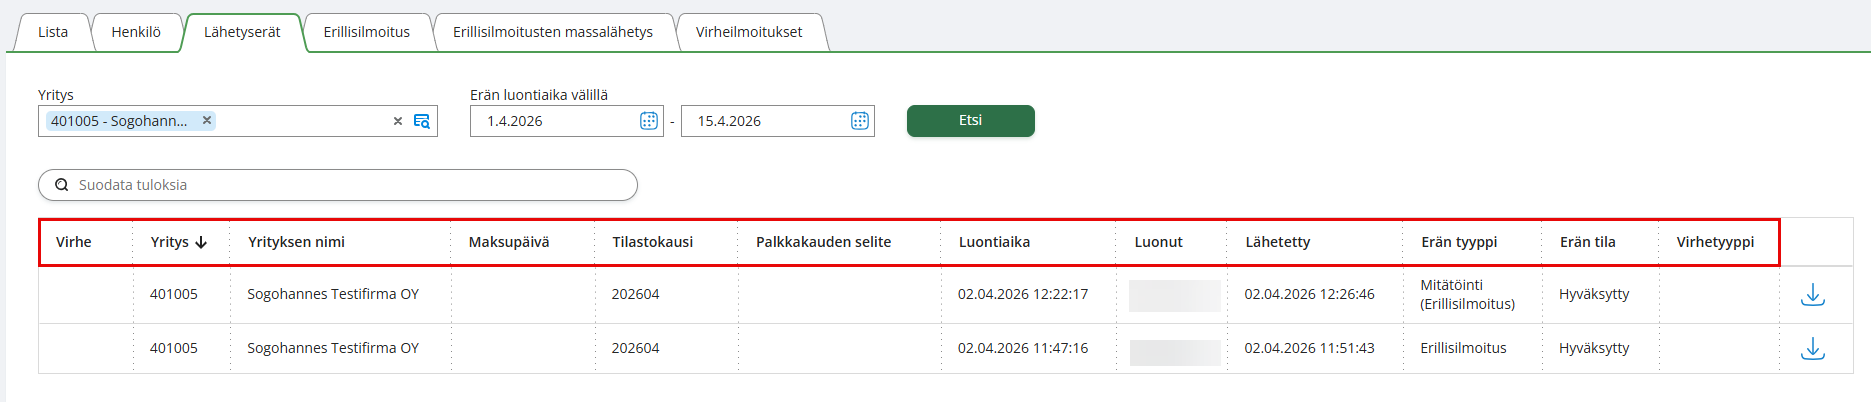Click the Suodata tuloksia filter field
The width and height of the screenshot is (1871, 402).
(350, 185)
